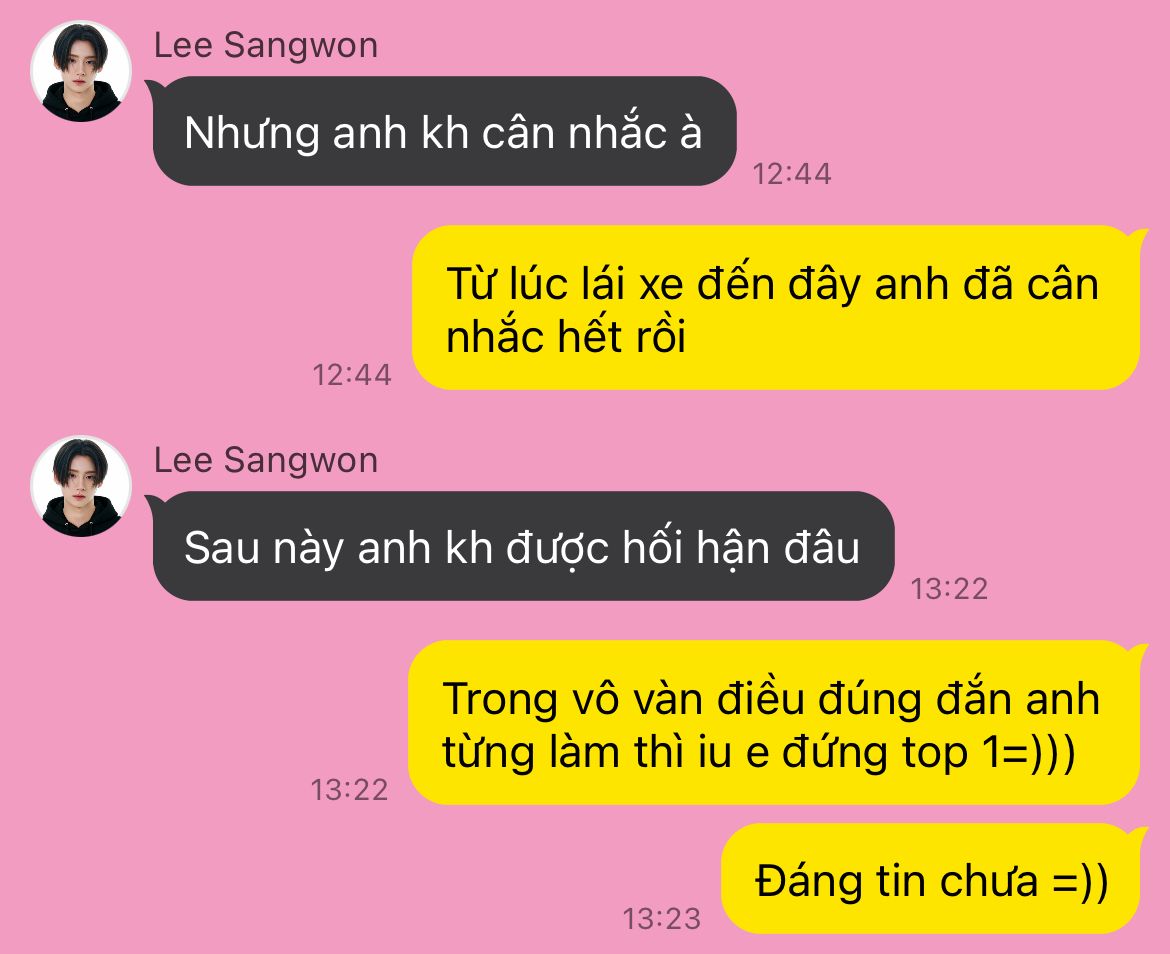This screenshot has width=1170, height=954.
Task: Tap the 'Trong vô vàn điều đúng đắn' message
Action: pos(776,723)
